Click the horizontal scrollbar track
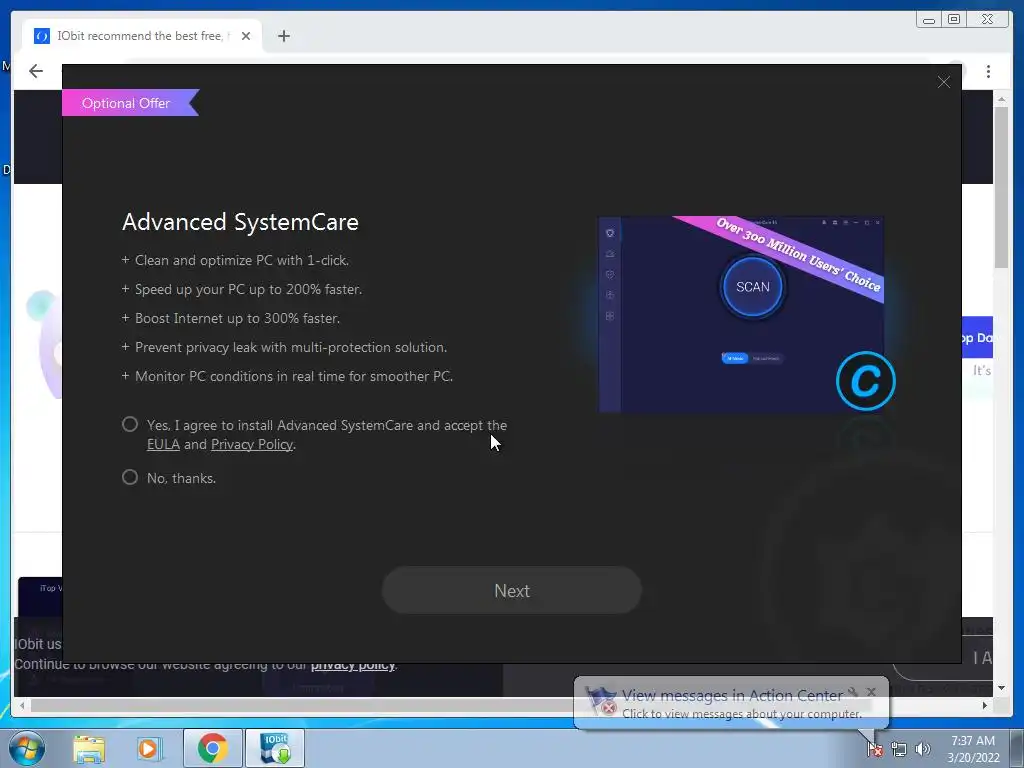This screenshot has width=1024, height=768. tap(503, 705)
